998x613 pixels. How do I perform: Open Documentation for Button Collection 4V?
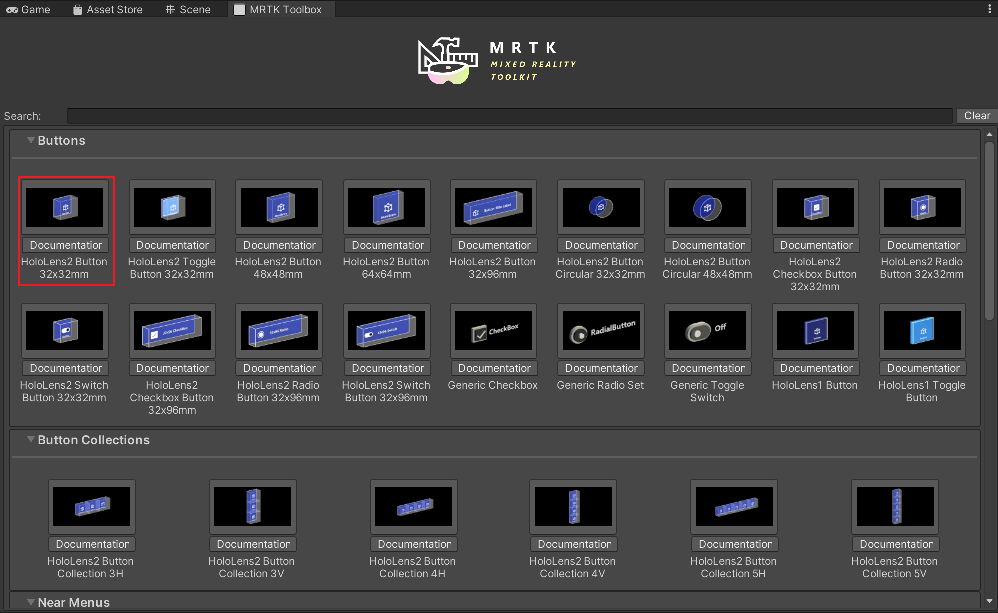pyautogui.click(x=574, y=544)
